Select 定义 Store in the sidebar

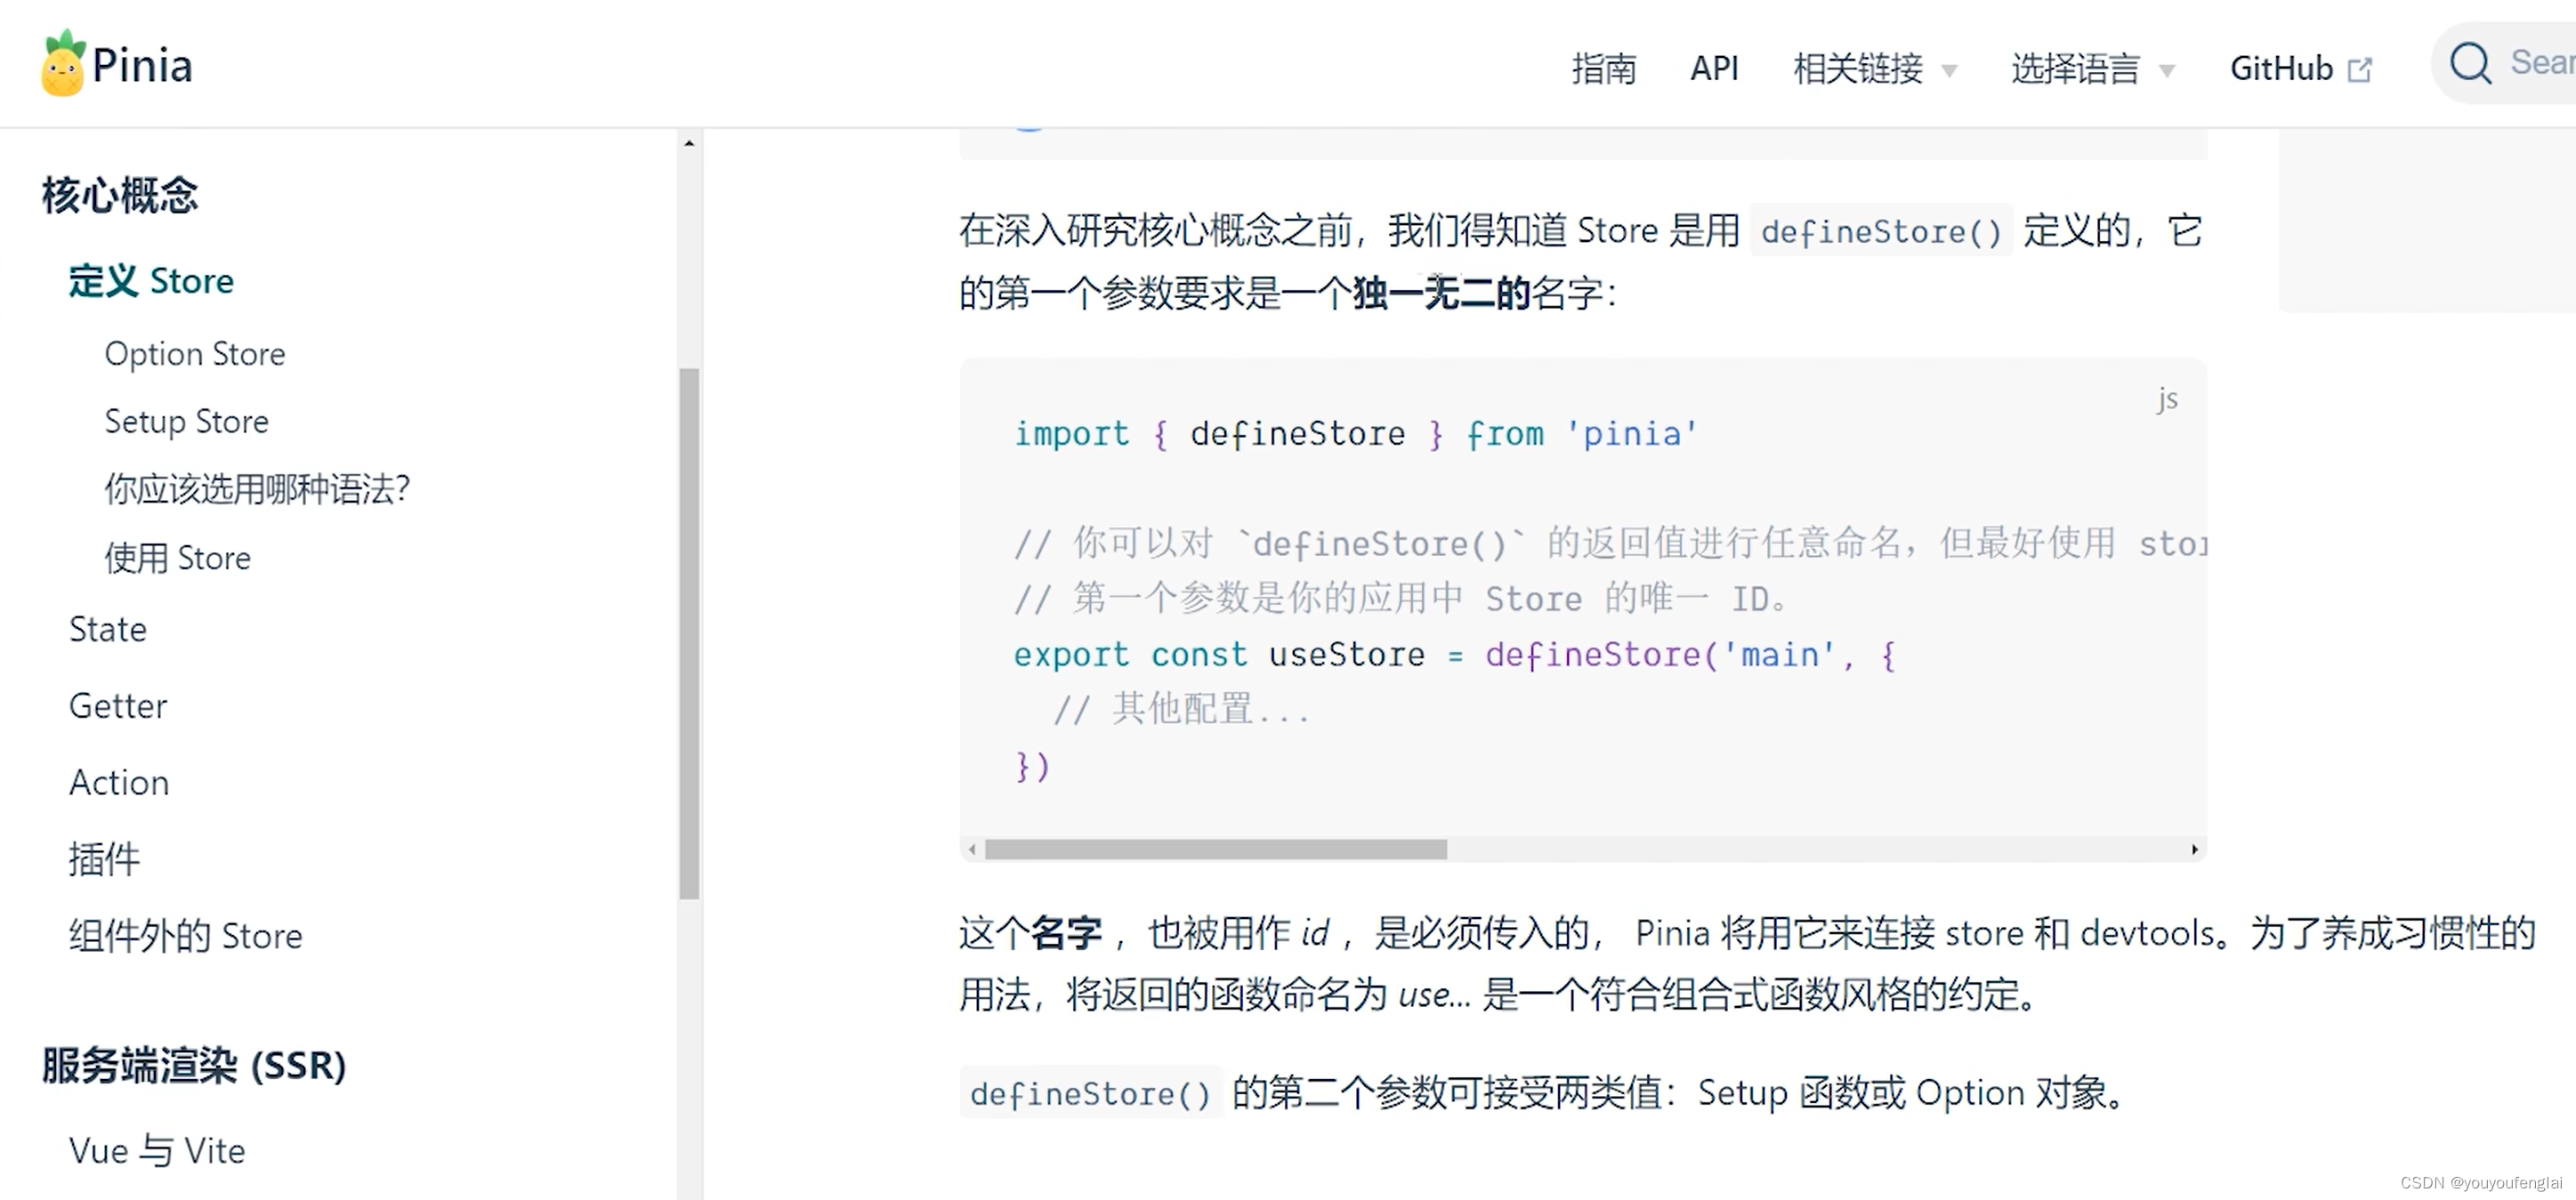coord(151,281)
